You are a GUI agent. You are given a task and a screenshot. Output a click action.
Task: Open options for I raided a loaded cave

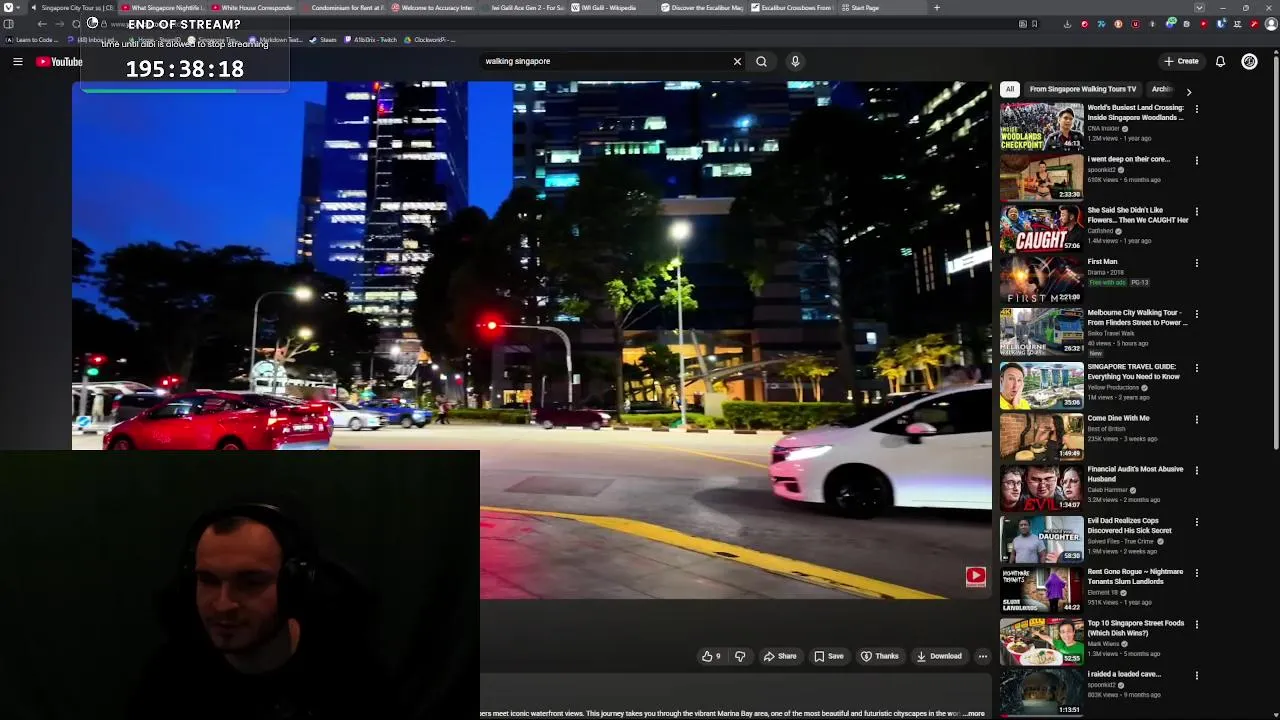pos(1196,675)
